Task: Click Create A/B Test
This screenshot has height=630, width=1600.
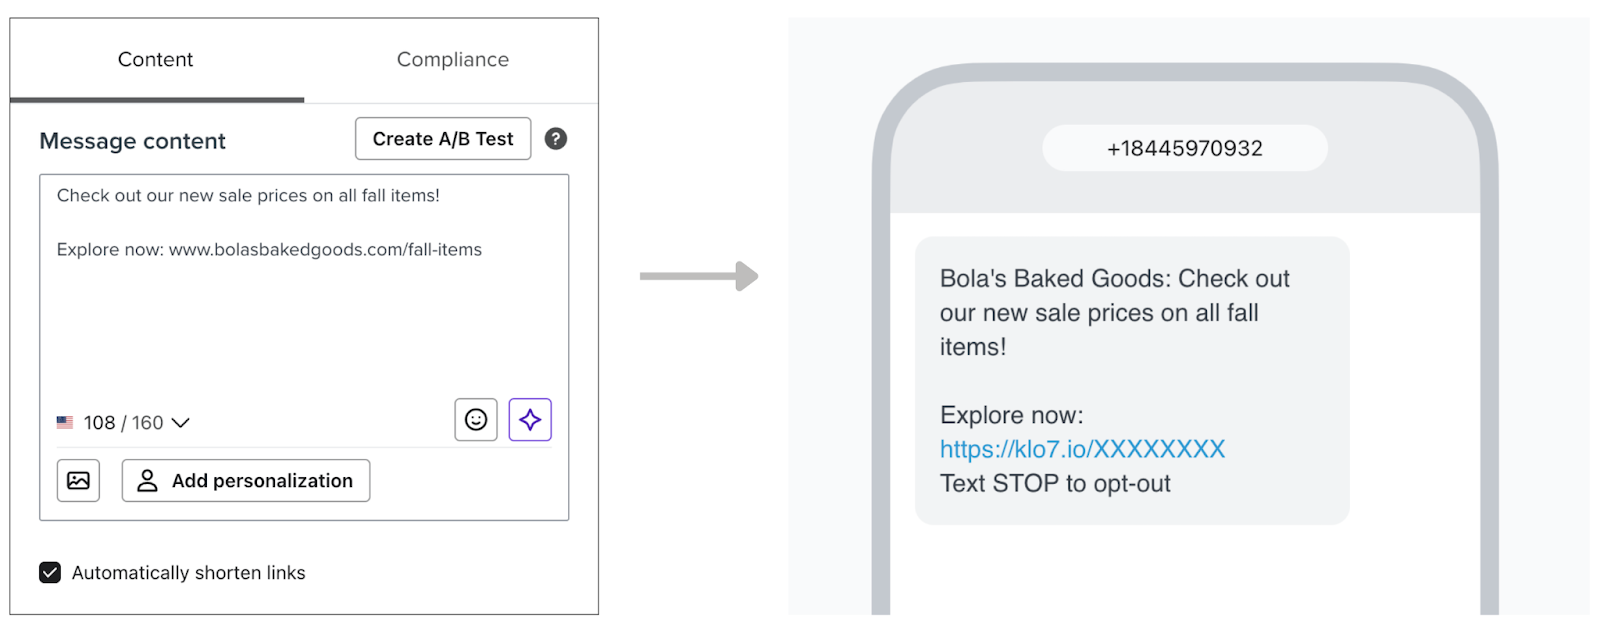Action: coord(442,139)
